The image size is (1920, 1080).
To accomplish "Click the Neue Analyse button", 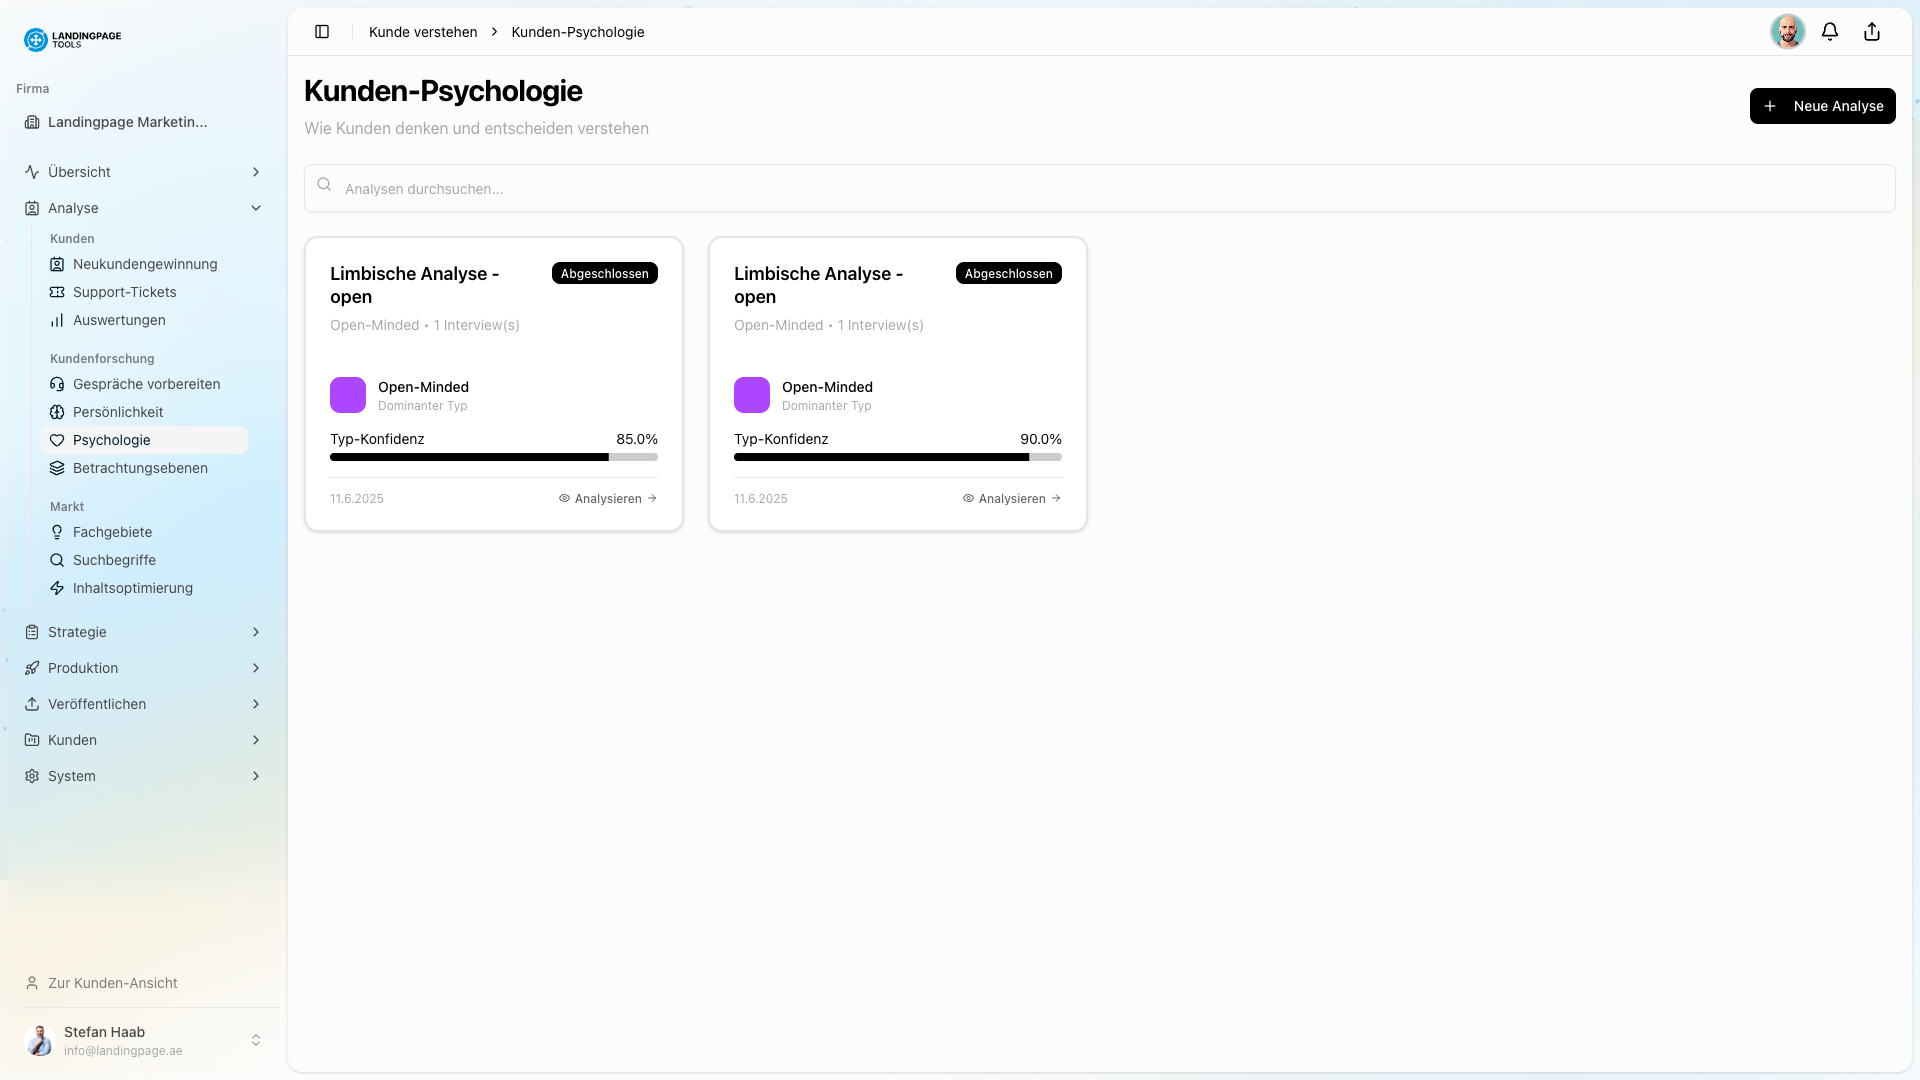I will tap(1822, 106).
